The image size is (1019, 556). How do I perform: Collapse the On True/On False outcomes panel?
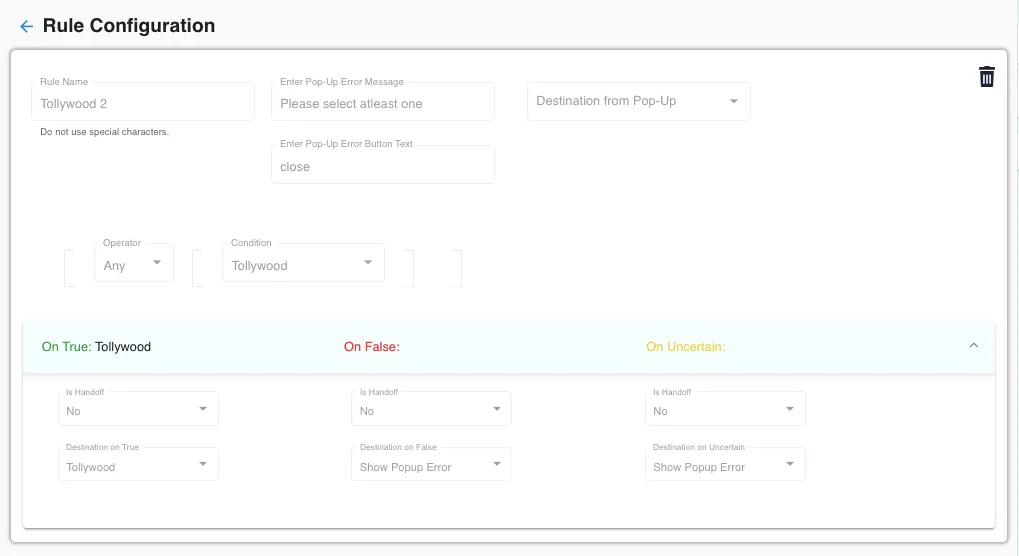click(x=974, y=346)
